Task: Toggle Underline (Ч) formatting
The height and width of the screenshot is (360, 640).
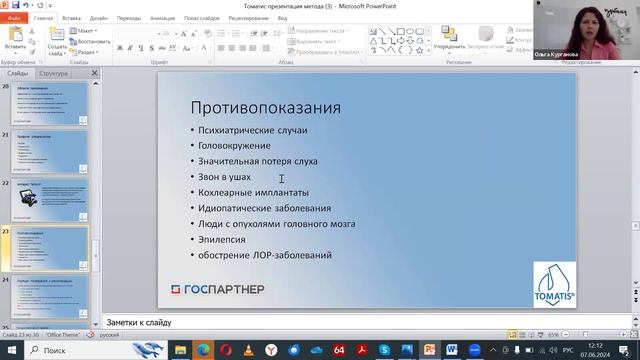Action: click(141, 48)
